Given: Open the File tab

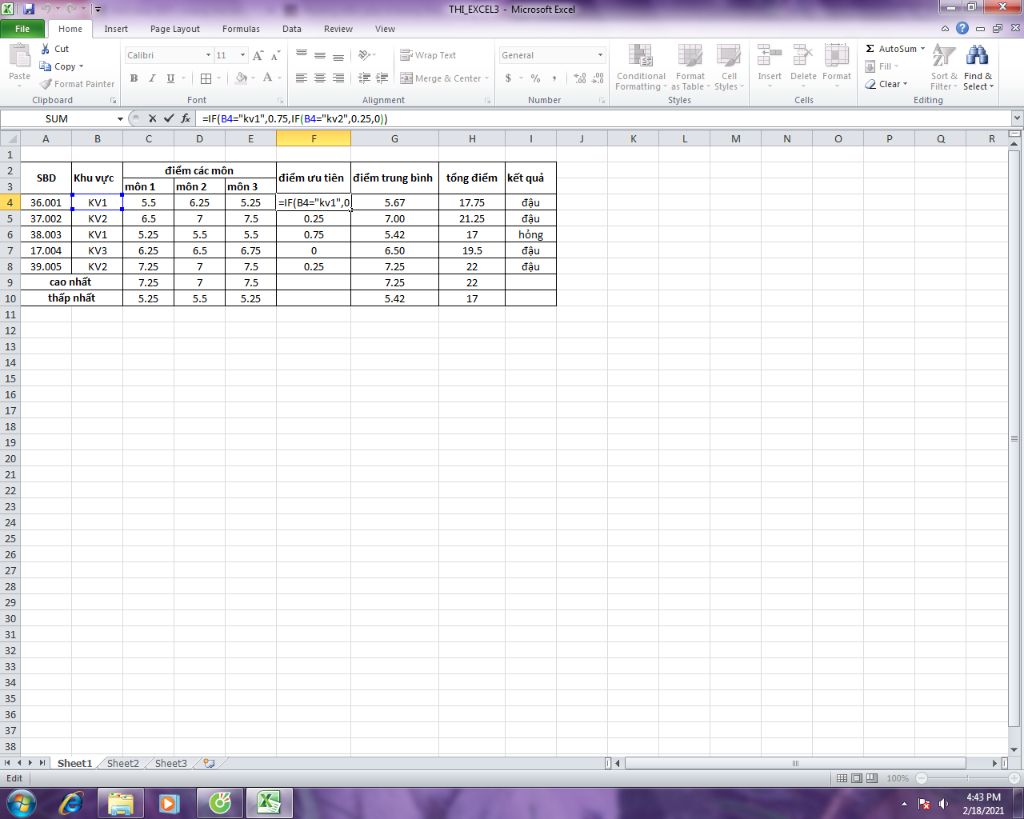Looking at the screenshot, I should point(22,29).
